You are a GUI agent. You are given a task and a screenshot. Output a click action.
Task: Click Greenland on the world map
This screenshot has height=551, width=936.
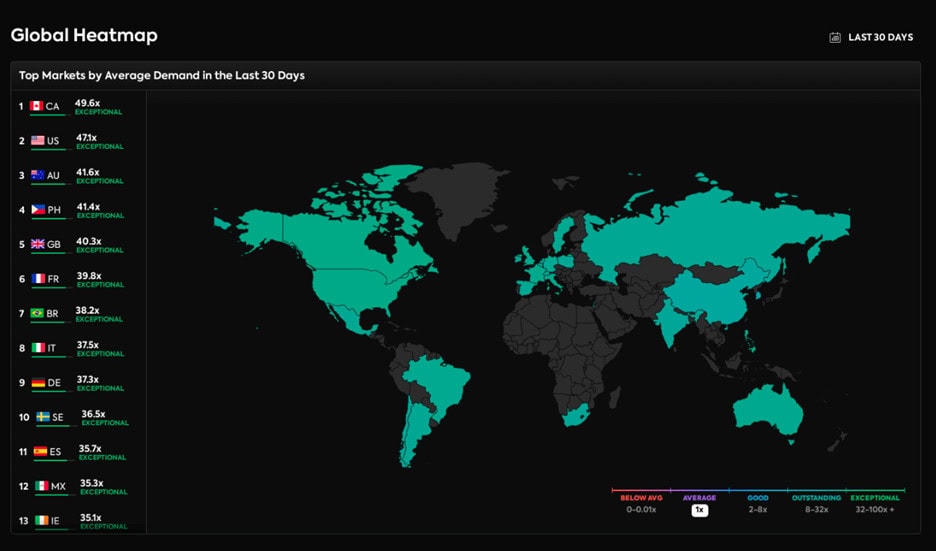pyautogui.click(x=460, y=194)
